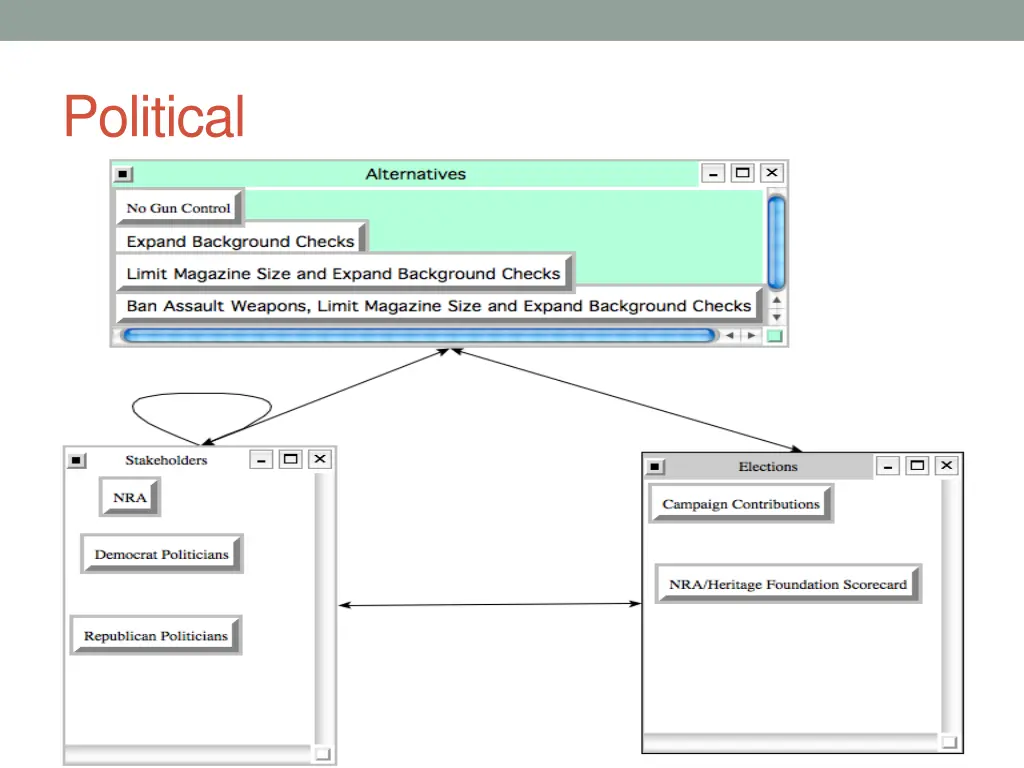Image resolution: width=1024 pixels, height=768 pixels.
Task: Open the Stakeholders window system menu icon
Action: tap(77, 460)
